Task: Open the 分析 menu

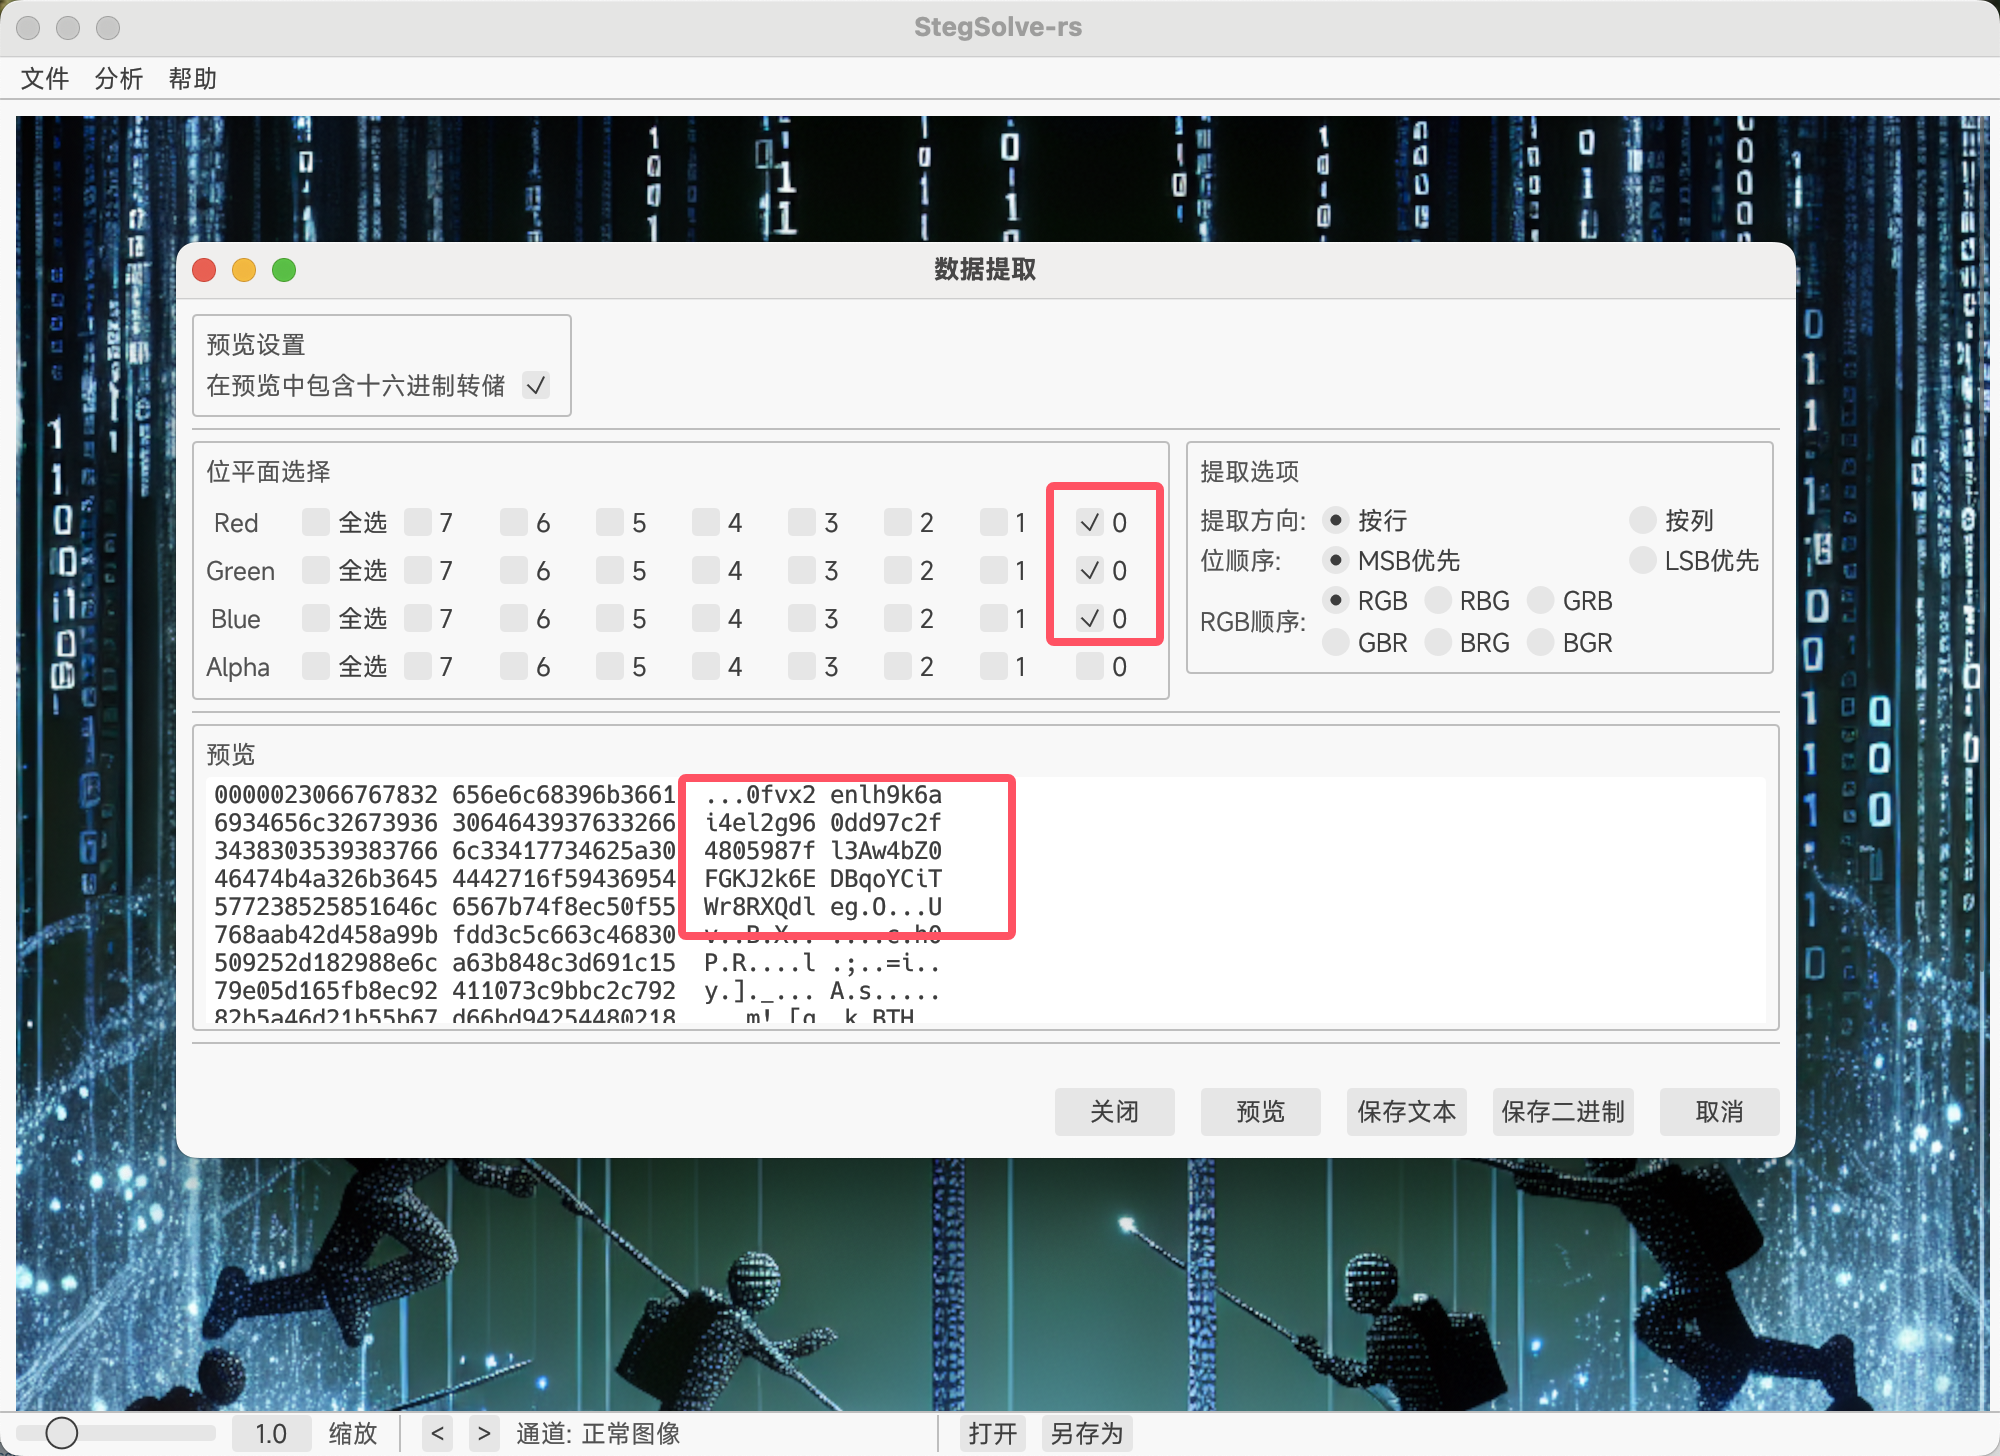Action: 119,79
